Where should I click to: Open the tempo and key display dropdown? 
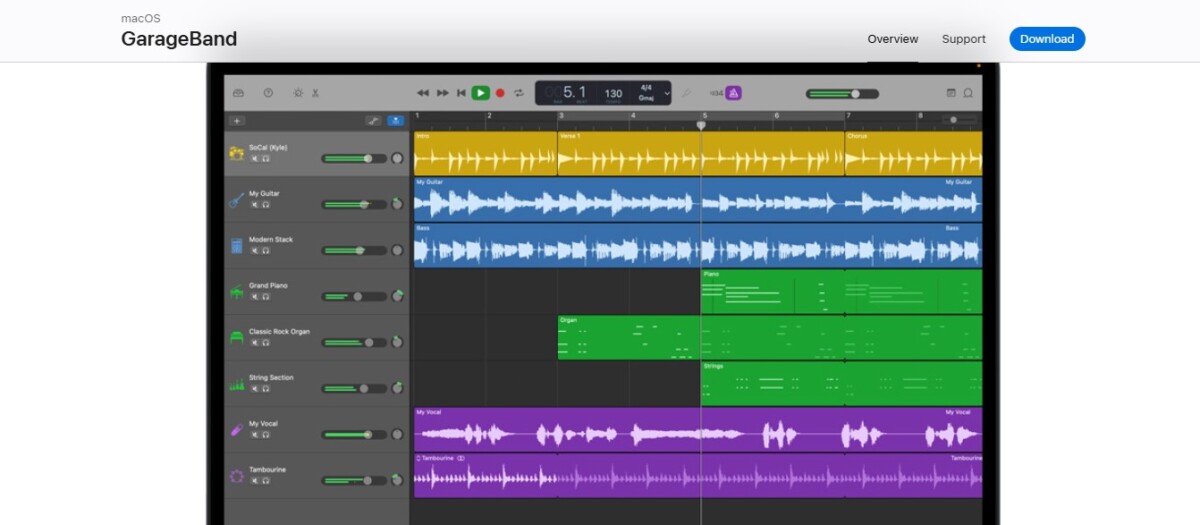tap(667, 93)
